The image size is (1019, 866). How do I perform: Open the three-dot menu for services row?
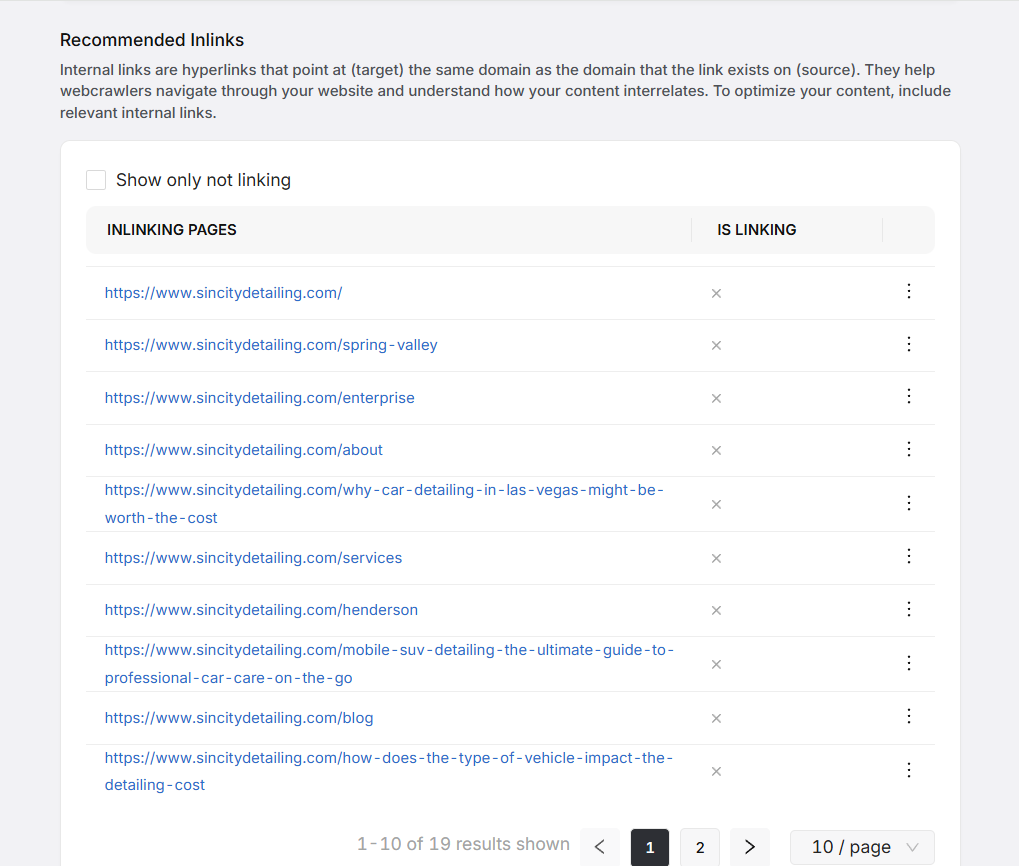coord(909,556)
